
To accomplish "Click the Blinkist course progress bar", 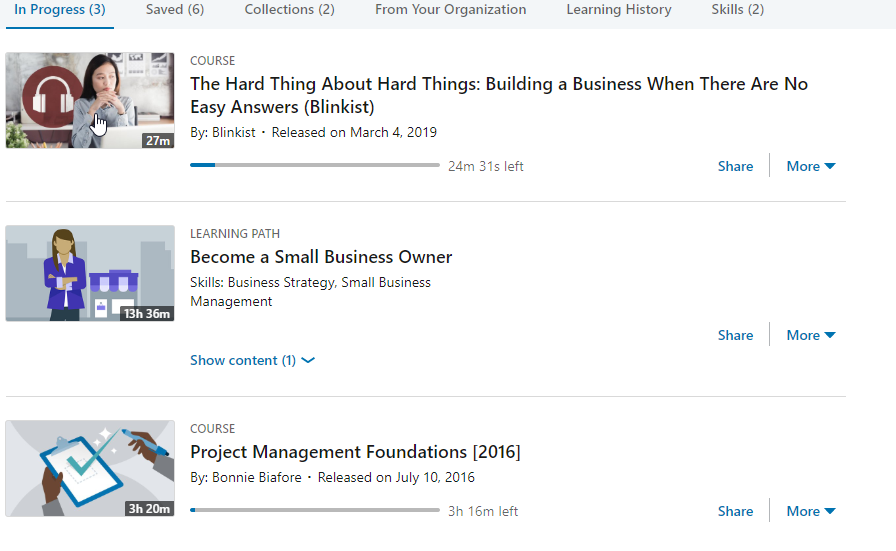I will click(314, 165).
